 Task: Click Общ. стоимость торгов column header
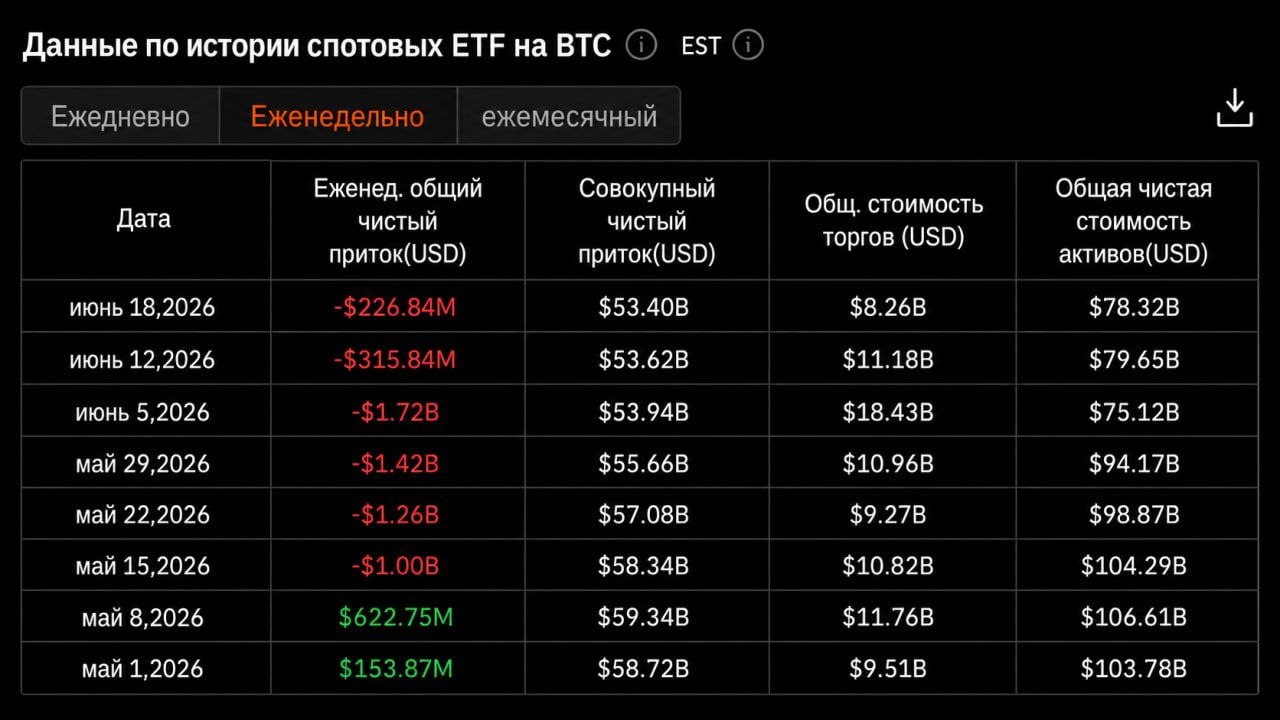click(893, 221)
